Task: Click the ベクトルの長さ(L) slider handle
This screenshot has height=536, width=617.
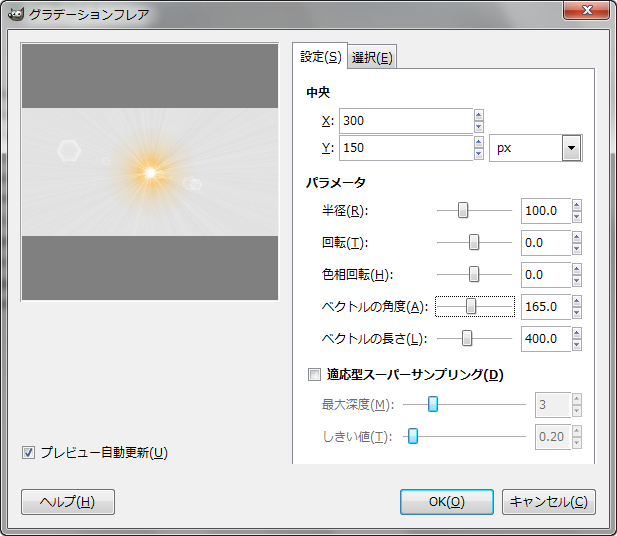Action: pyautogui.click(x=467, y=338)
